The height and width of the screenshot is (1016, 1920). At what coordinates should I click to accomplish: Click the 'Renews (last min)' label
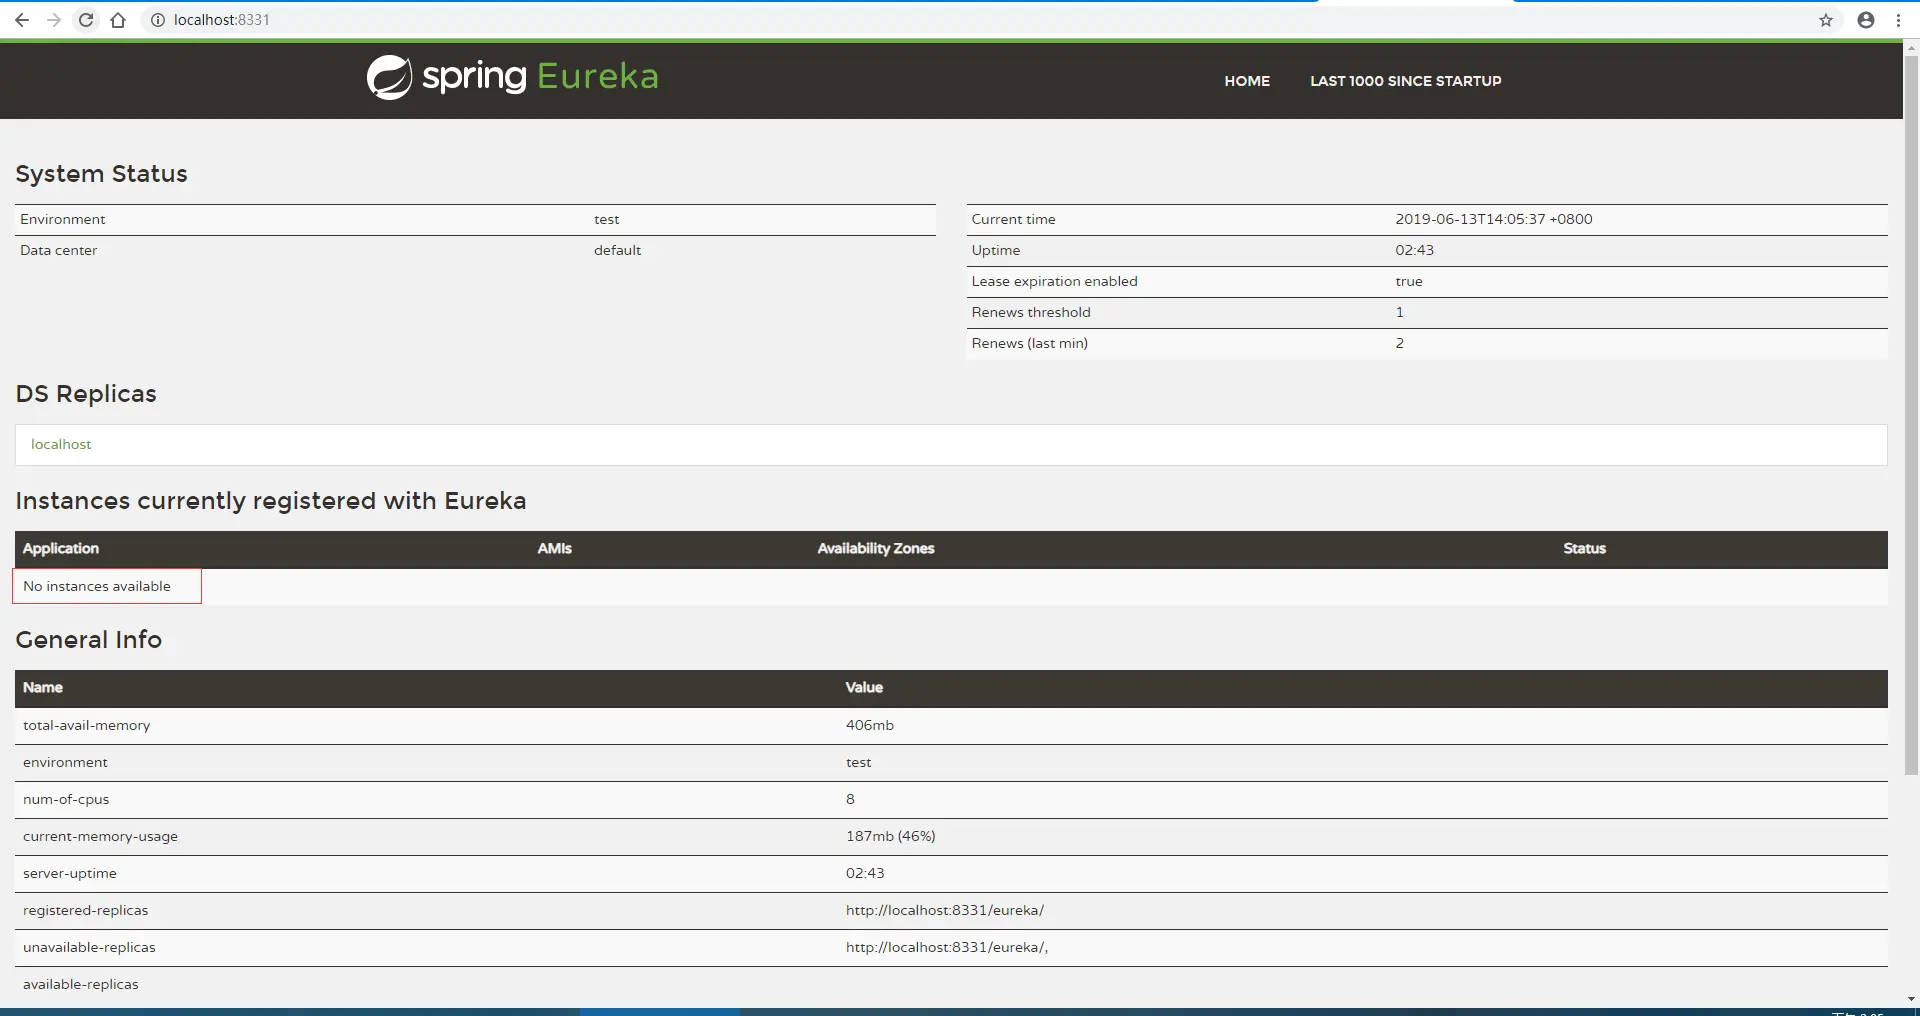pos(1030,344)
